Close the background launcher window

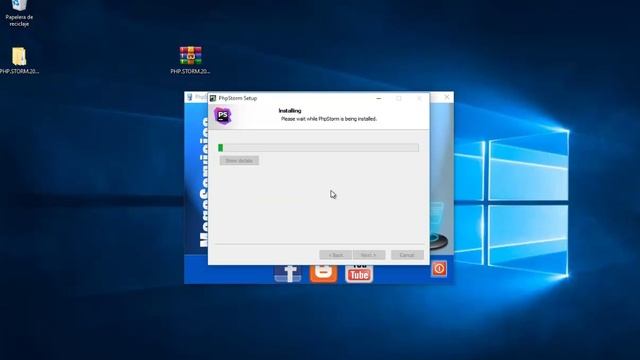pyautogui.click(x=447, y=97)
